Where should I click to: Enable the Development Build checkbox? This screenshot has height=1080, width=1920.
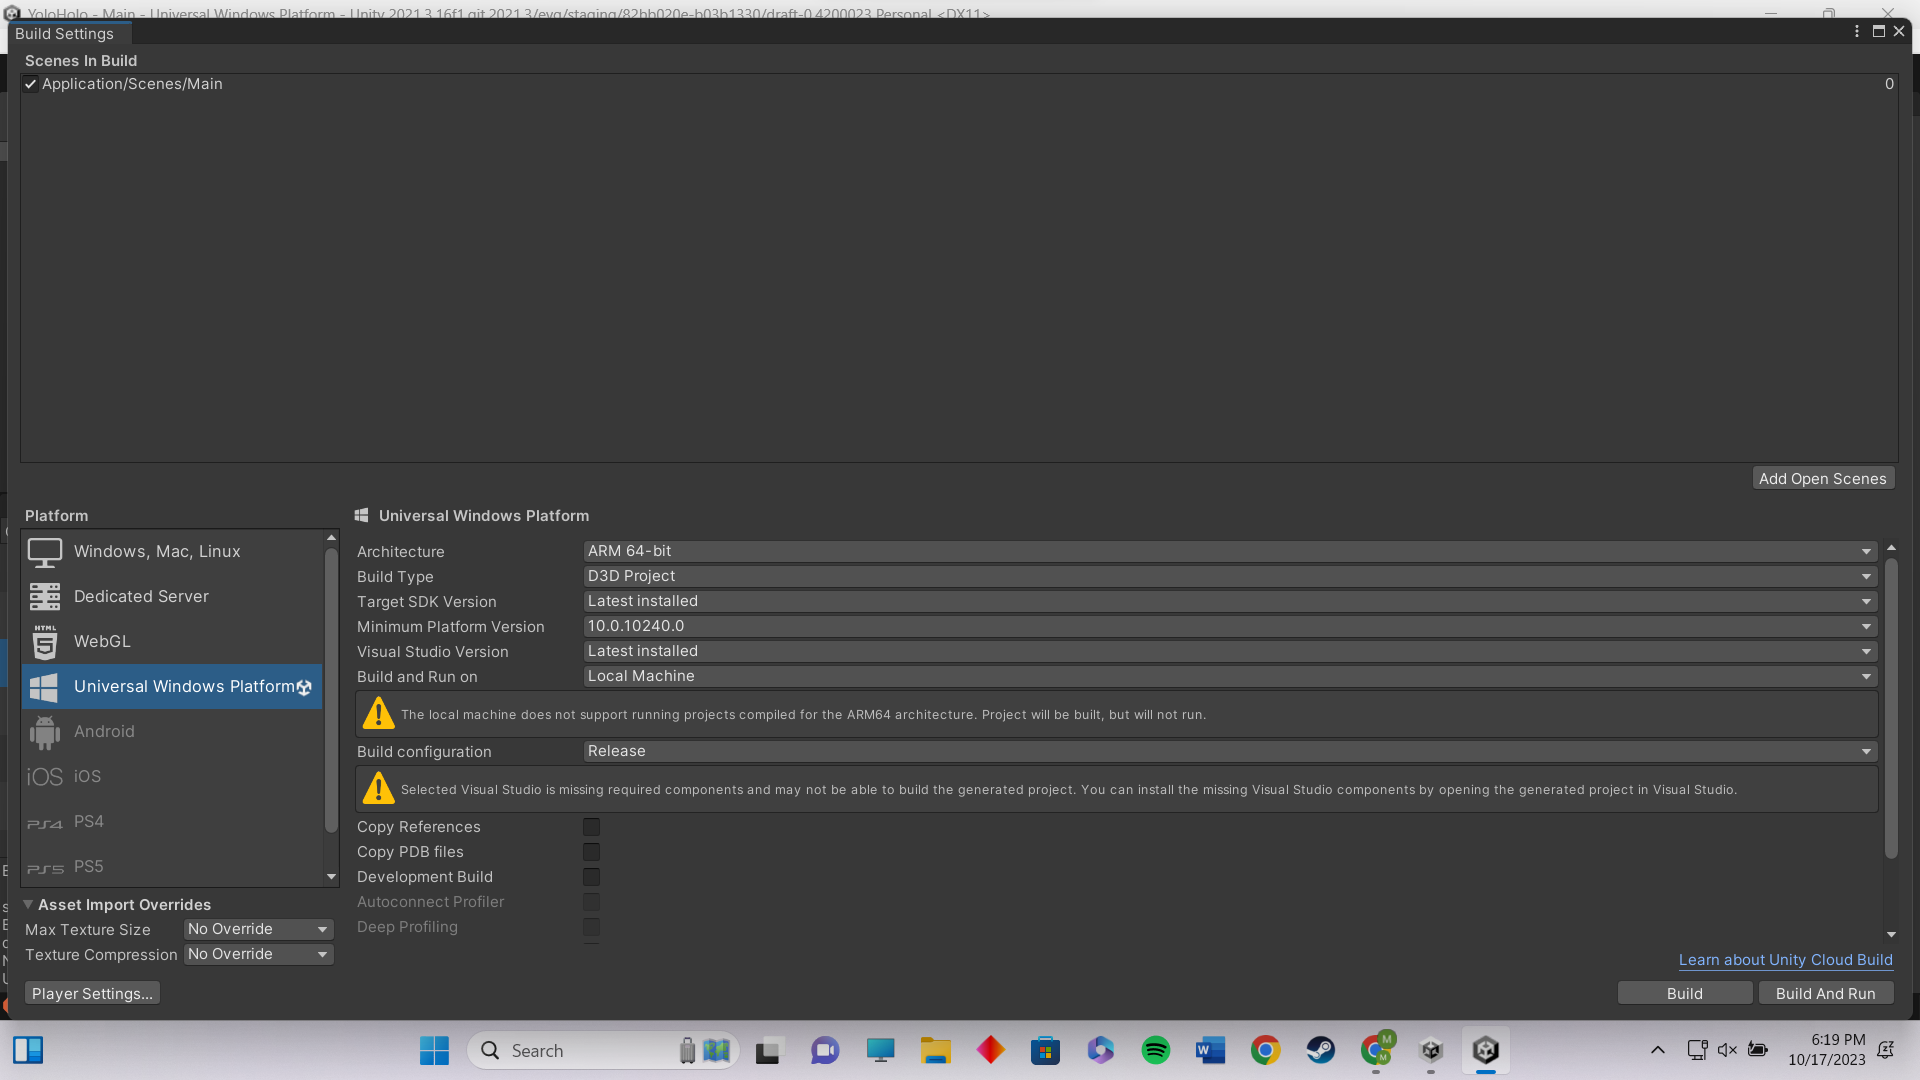tap(592, 877)
